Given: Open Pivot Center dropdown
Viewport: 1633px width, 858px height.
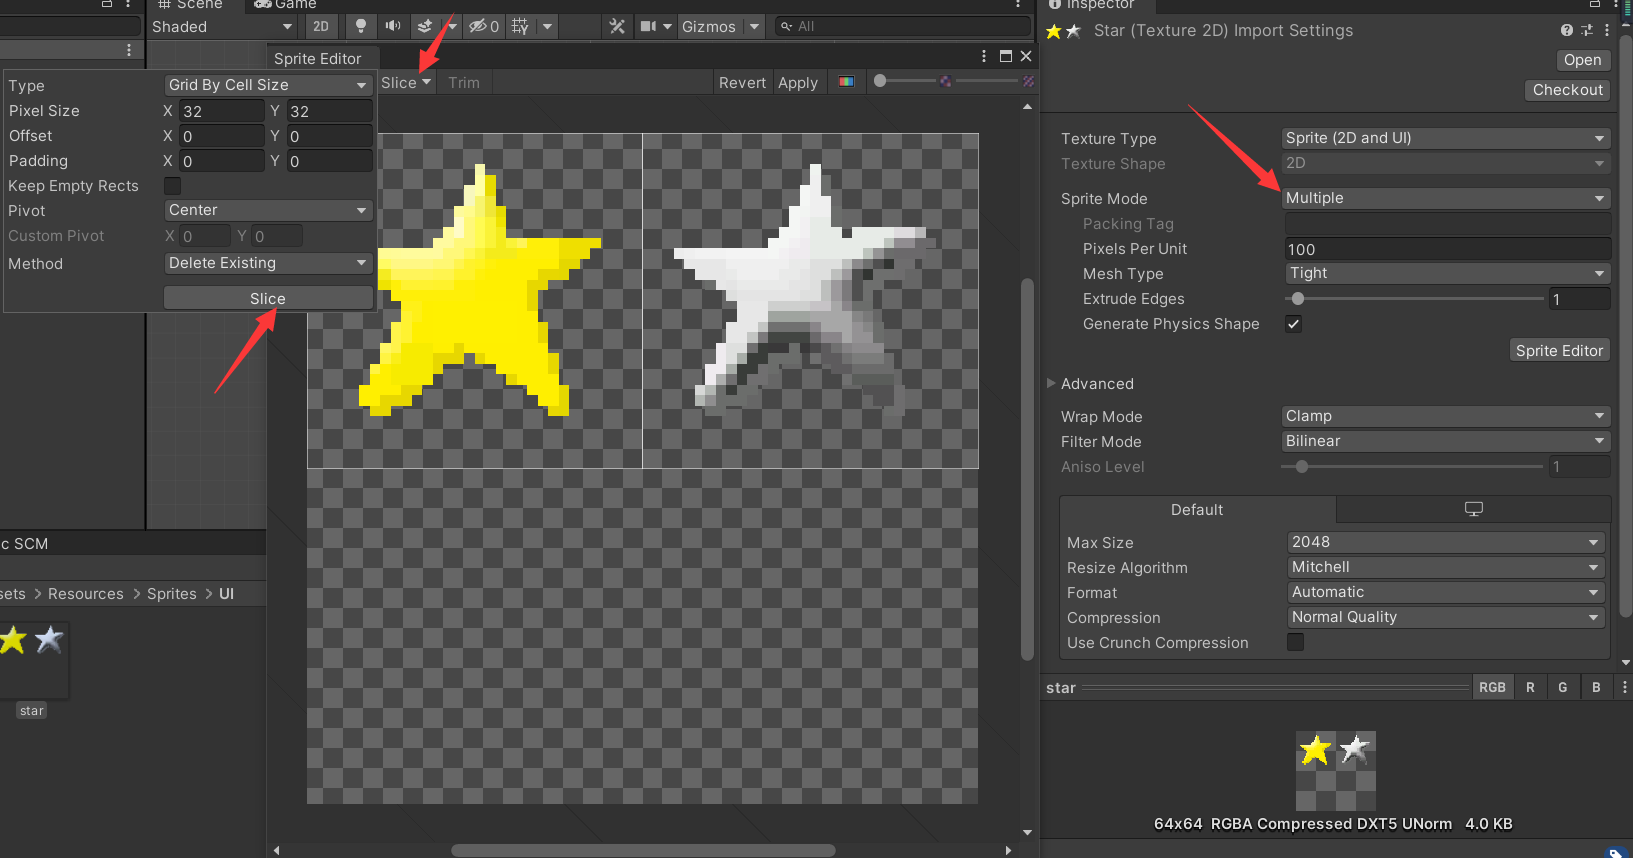Looking at the screenshot, I should pos(268,210).
